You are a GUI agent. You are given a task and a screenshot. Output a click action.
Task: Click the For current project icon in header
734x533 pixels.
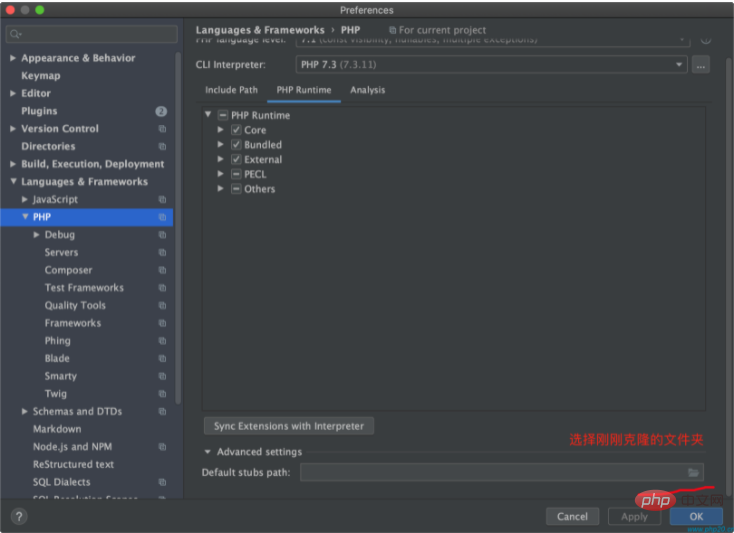pos(392,30)
